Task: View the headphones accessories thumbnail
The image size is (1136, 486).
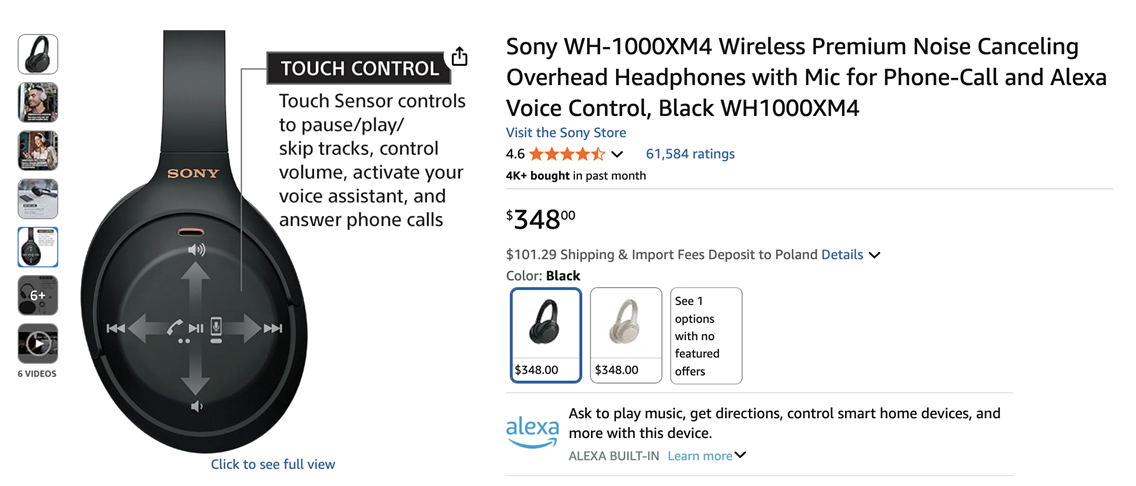Action: 38,199
